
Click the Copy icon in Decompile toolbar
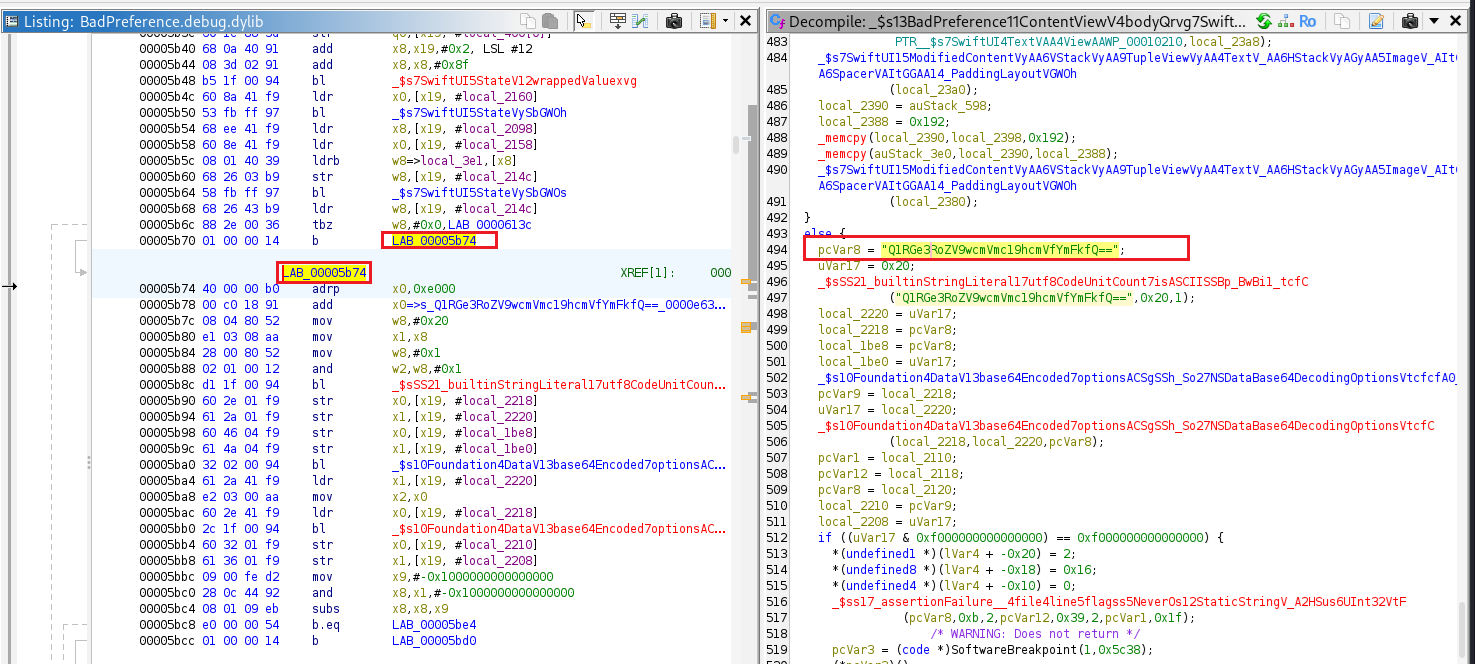click(1341, 20)
